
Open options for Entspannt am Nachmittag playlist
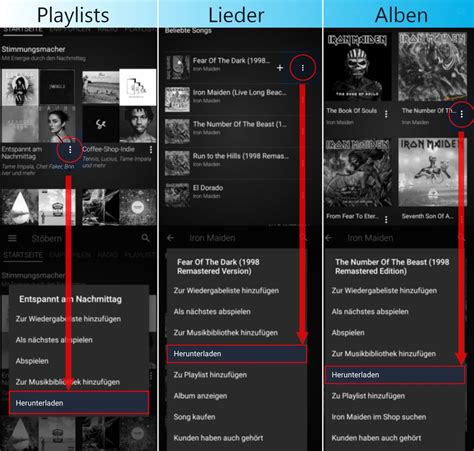(70, 150)
